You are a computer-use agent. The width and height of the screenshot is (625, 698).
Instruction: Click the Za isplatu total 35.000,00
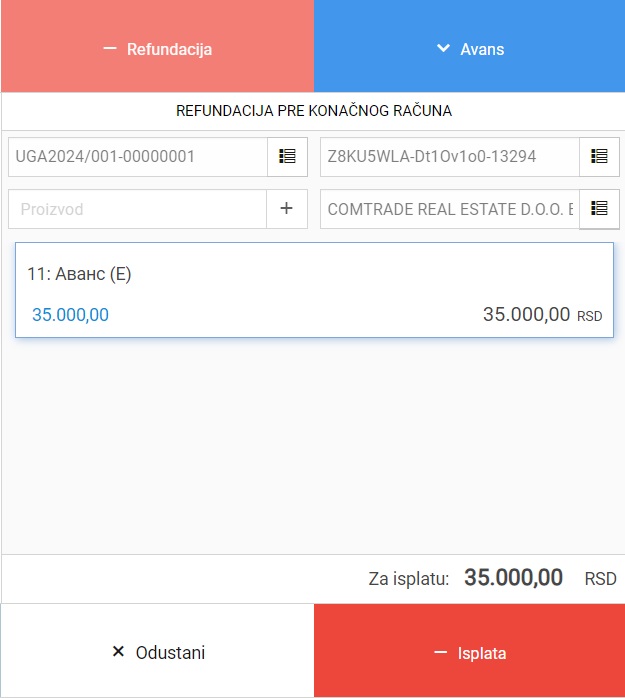[513, 578]
